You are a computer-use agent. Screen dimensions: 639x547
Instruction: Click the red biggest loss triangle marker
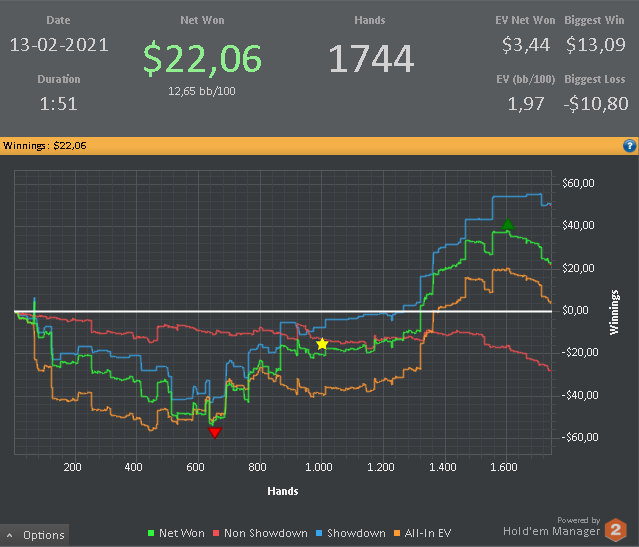coord(215,432)
